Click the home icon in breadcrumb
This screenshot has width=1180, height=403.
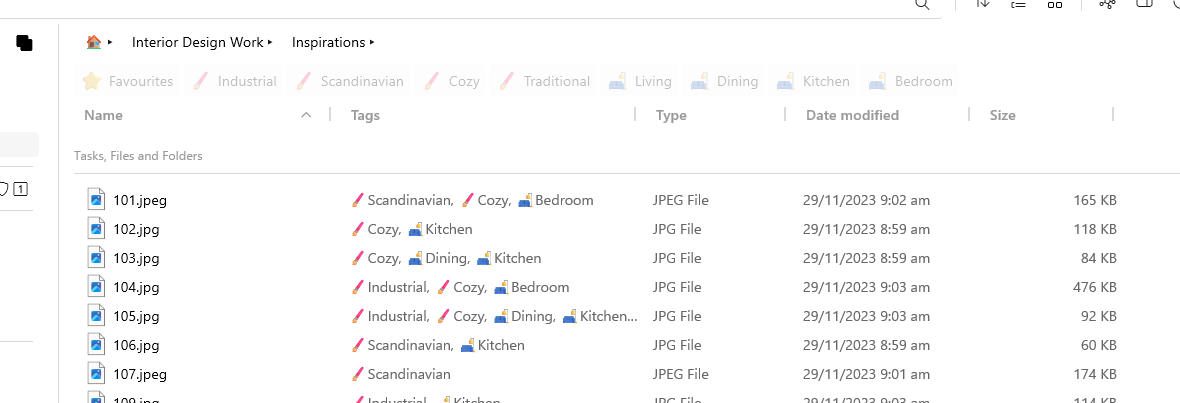coord(94,42)
